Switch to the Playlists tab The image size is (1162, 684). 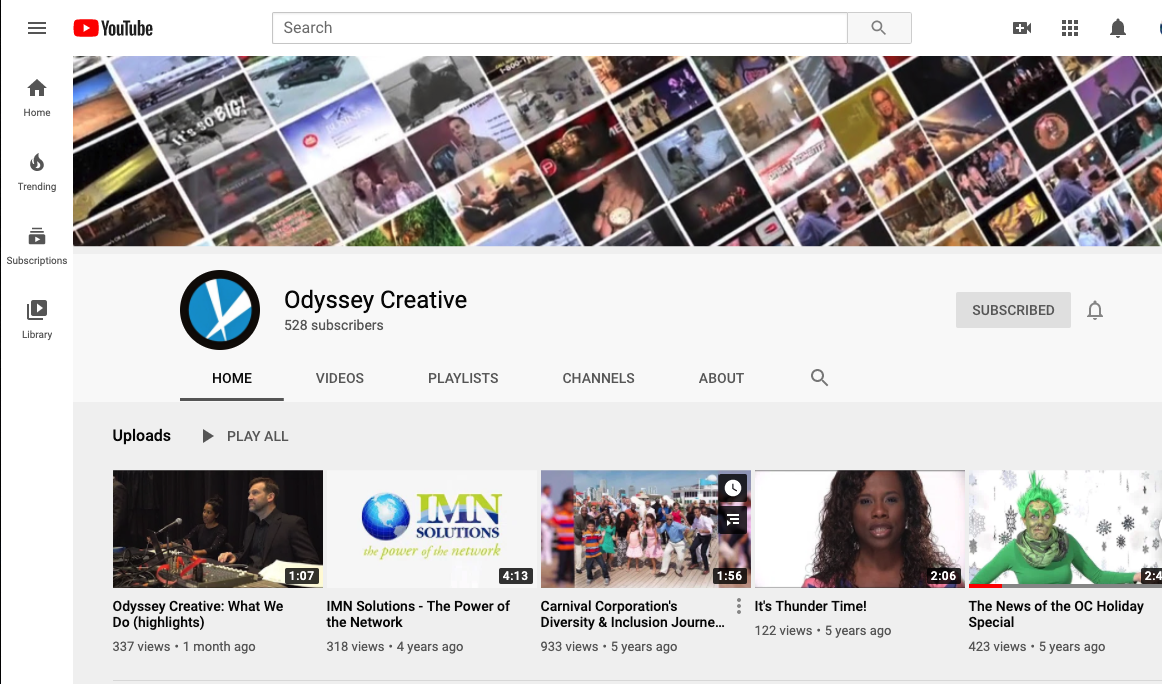coord(463,378)
